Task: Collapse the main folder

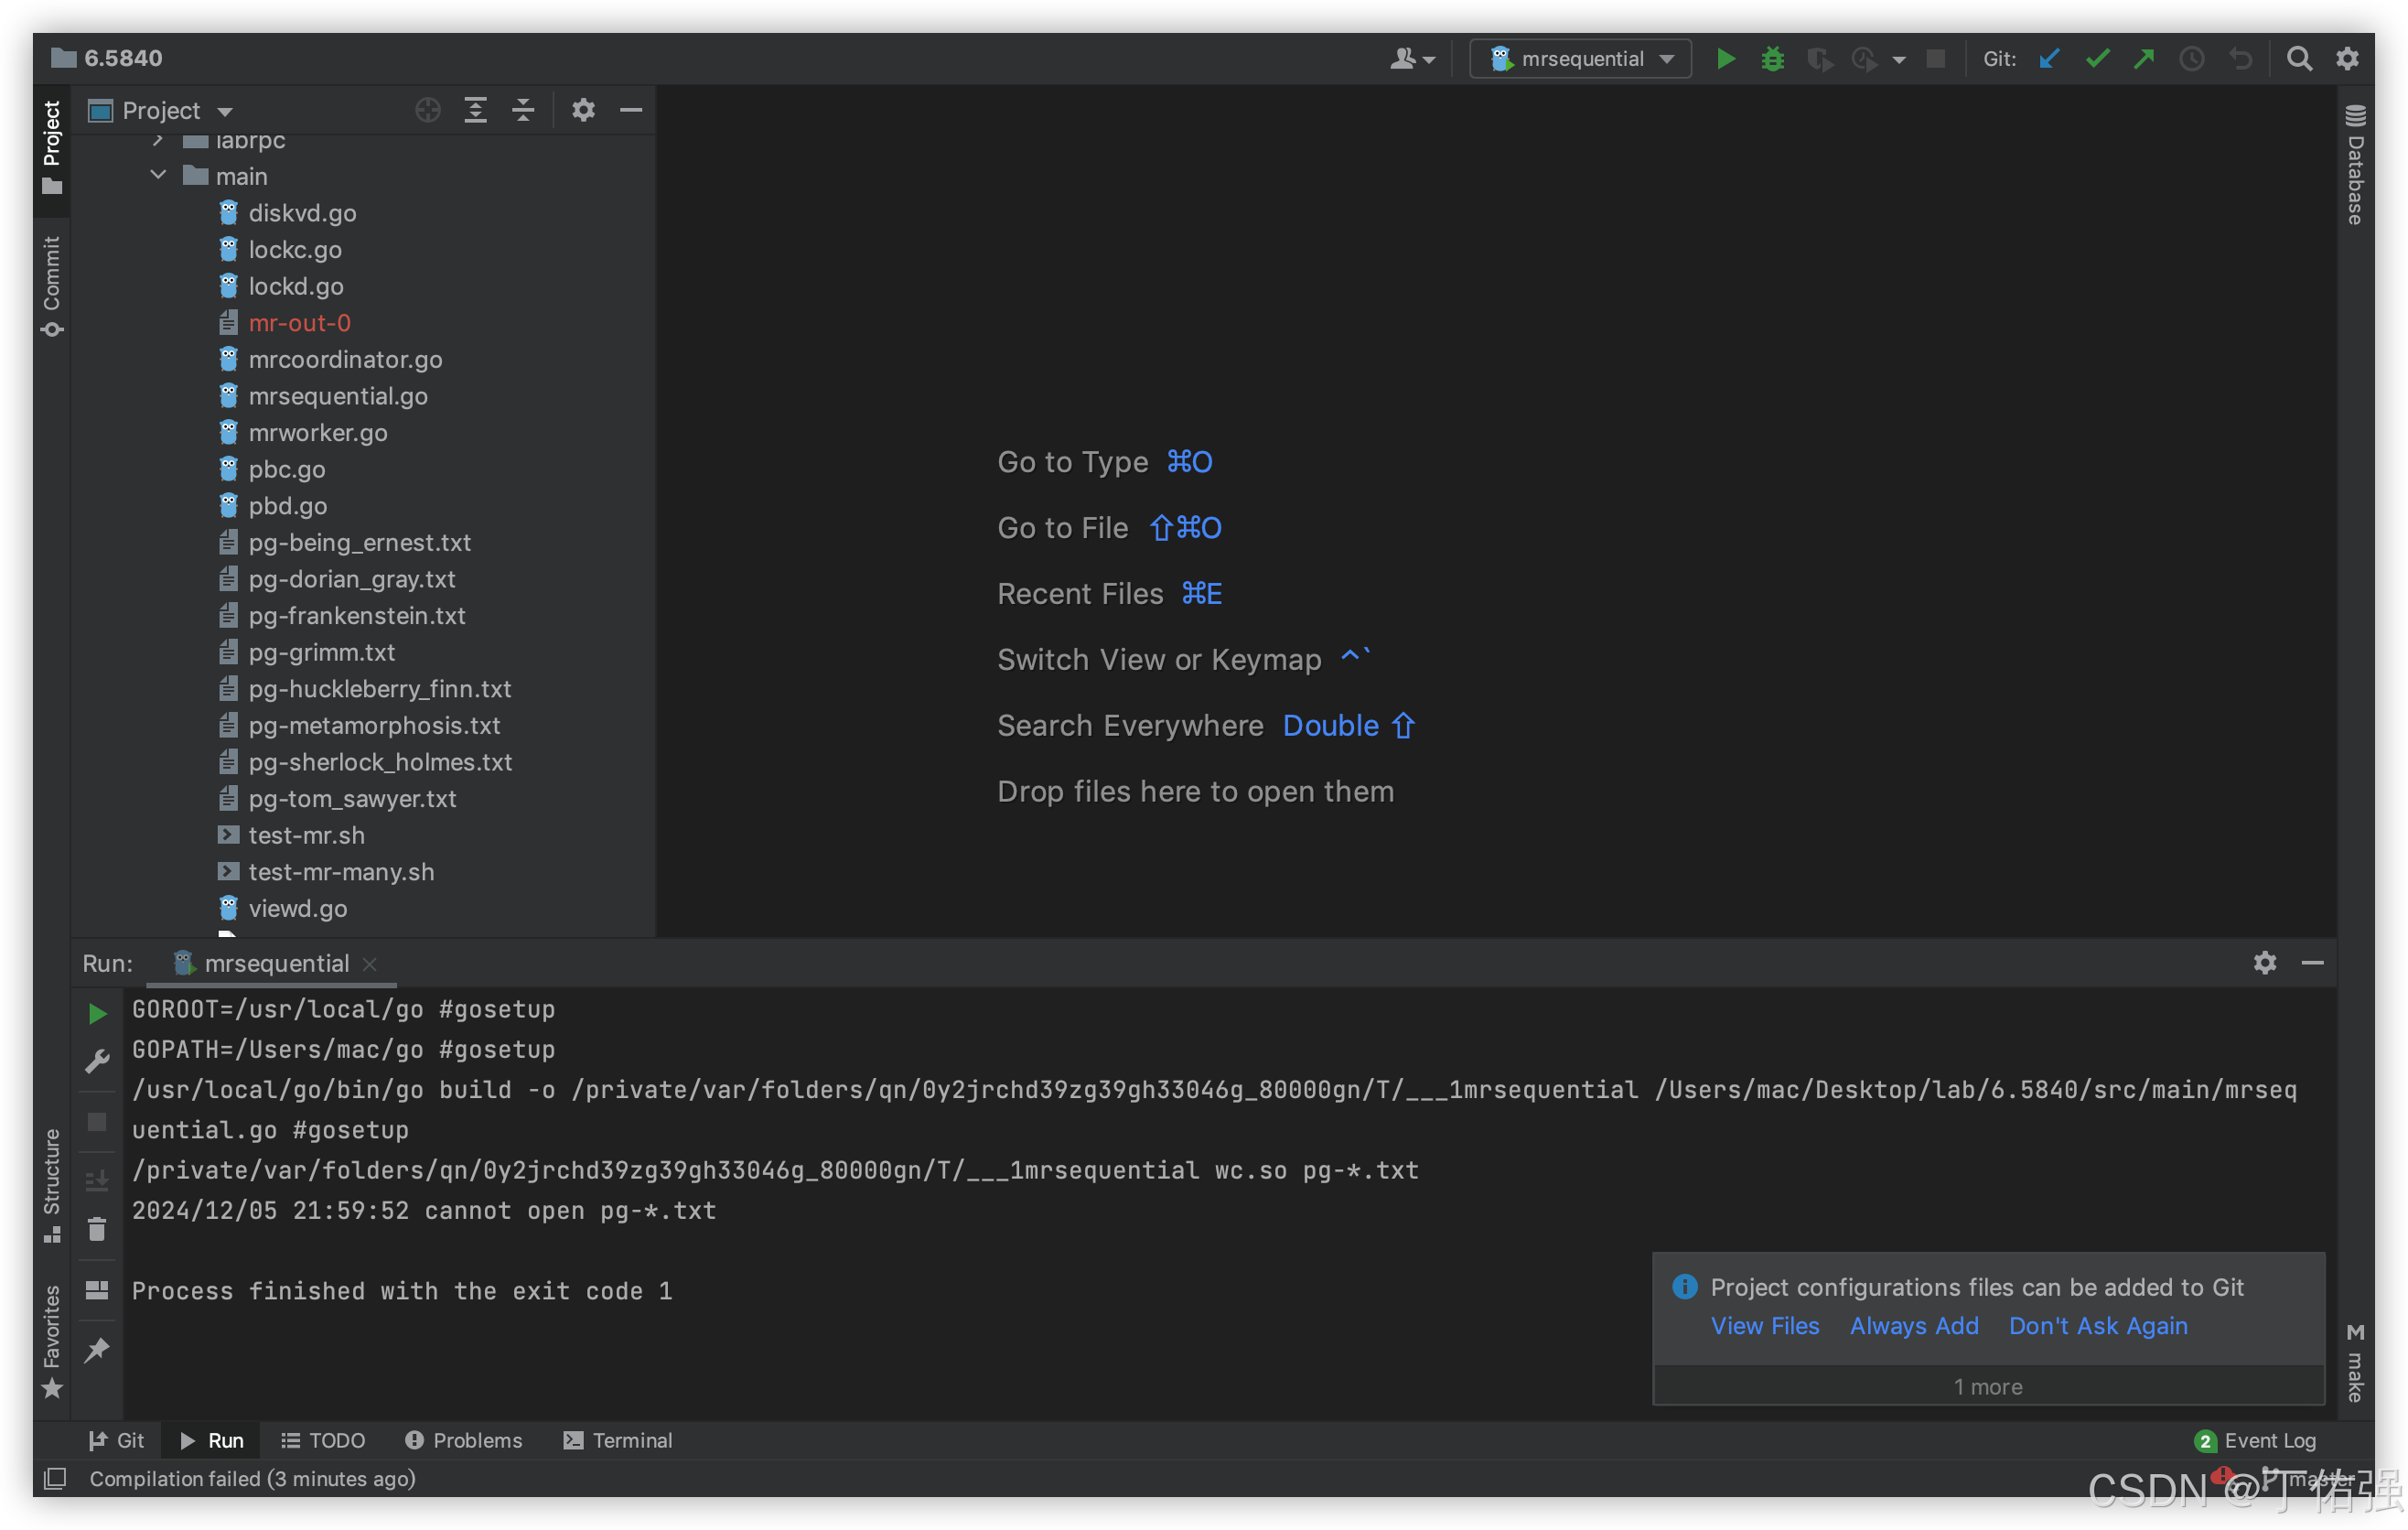Action: tap(158, 175)
